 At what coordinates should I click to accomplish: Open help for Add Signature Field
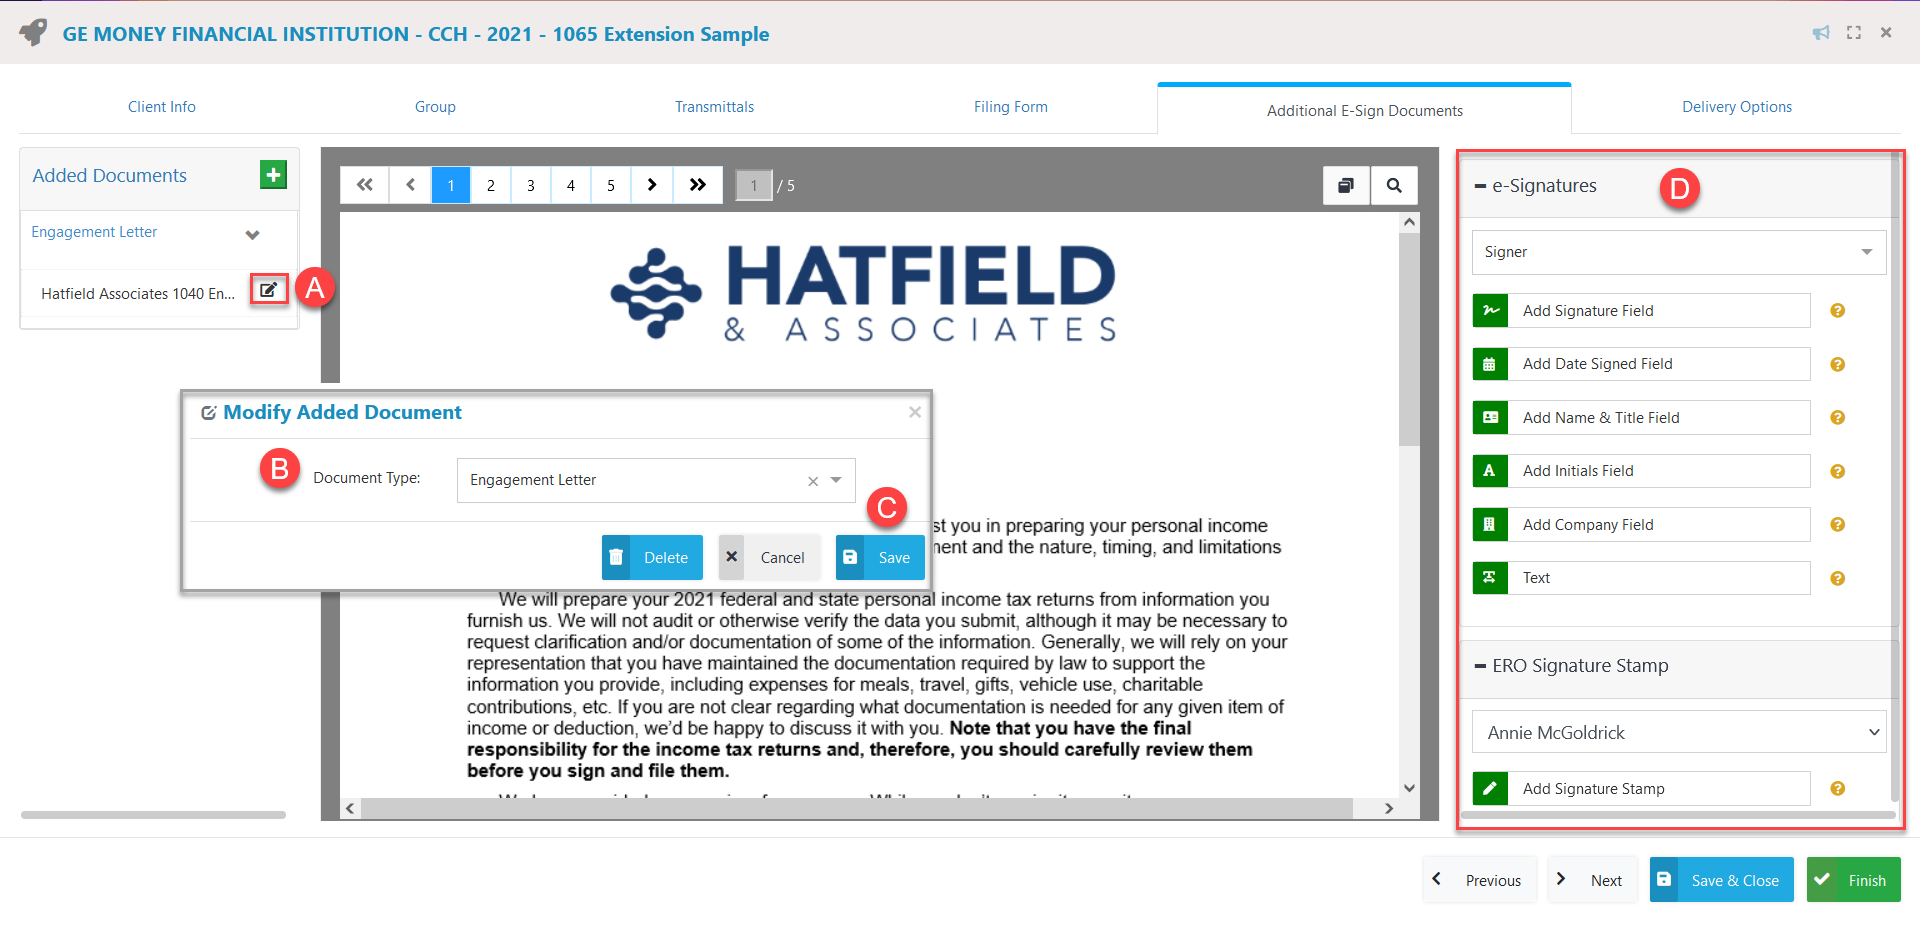(x=1837, y=311)
